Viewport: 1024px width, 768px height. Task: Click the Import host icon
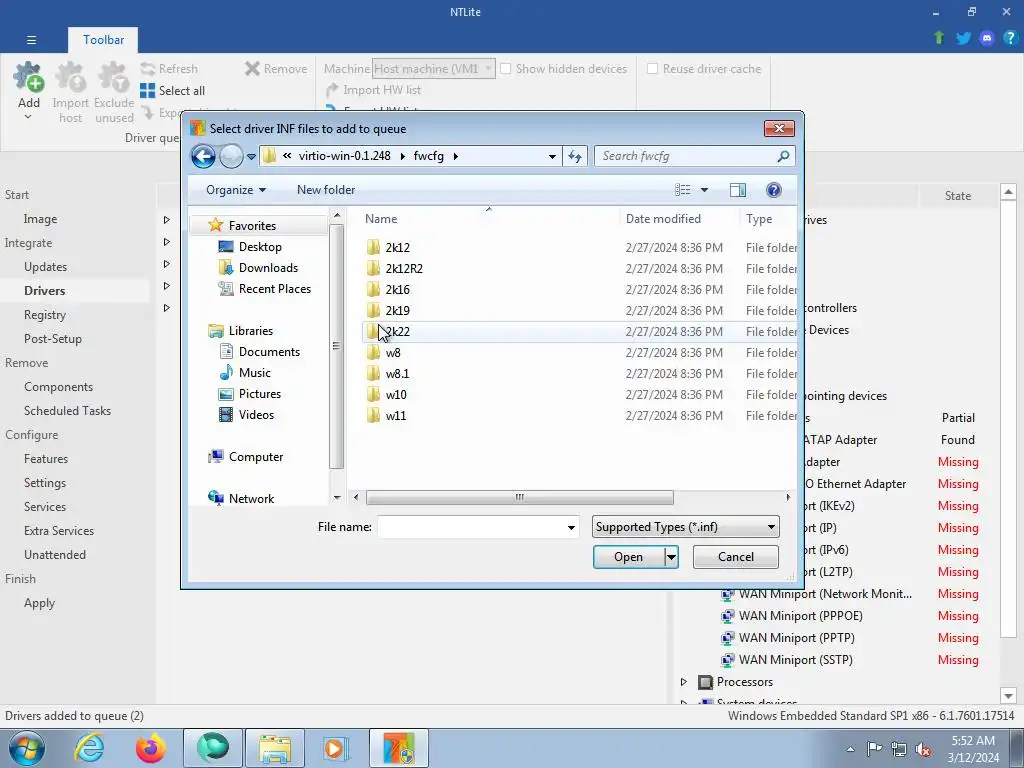click(x=71, y=77)
